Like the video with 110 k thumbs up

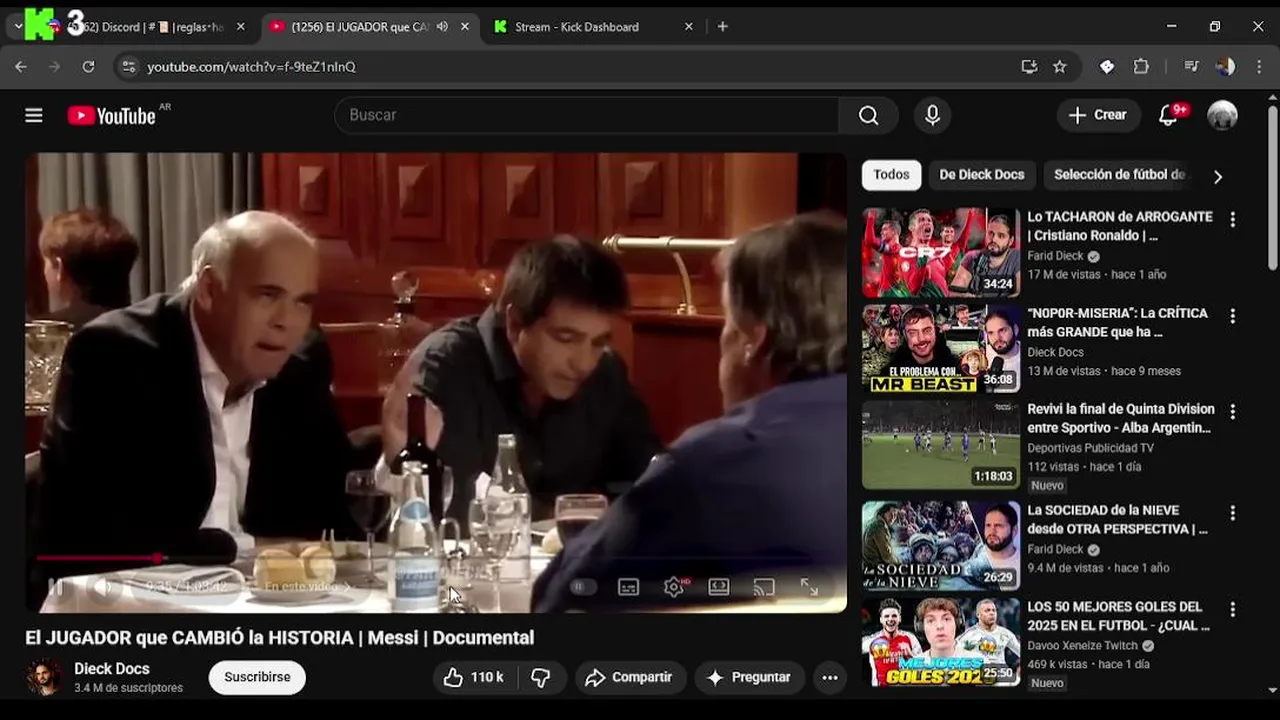click(x=473, y=677)
